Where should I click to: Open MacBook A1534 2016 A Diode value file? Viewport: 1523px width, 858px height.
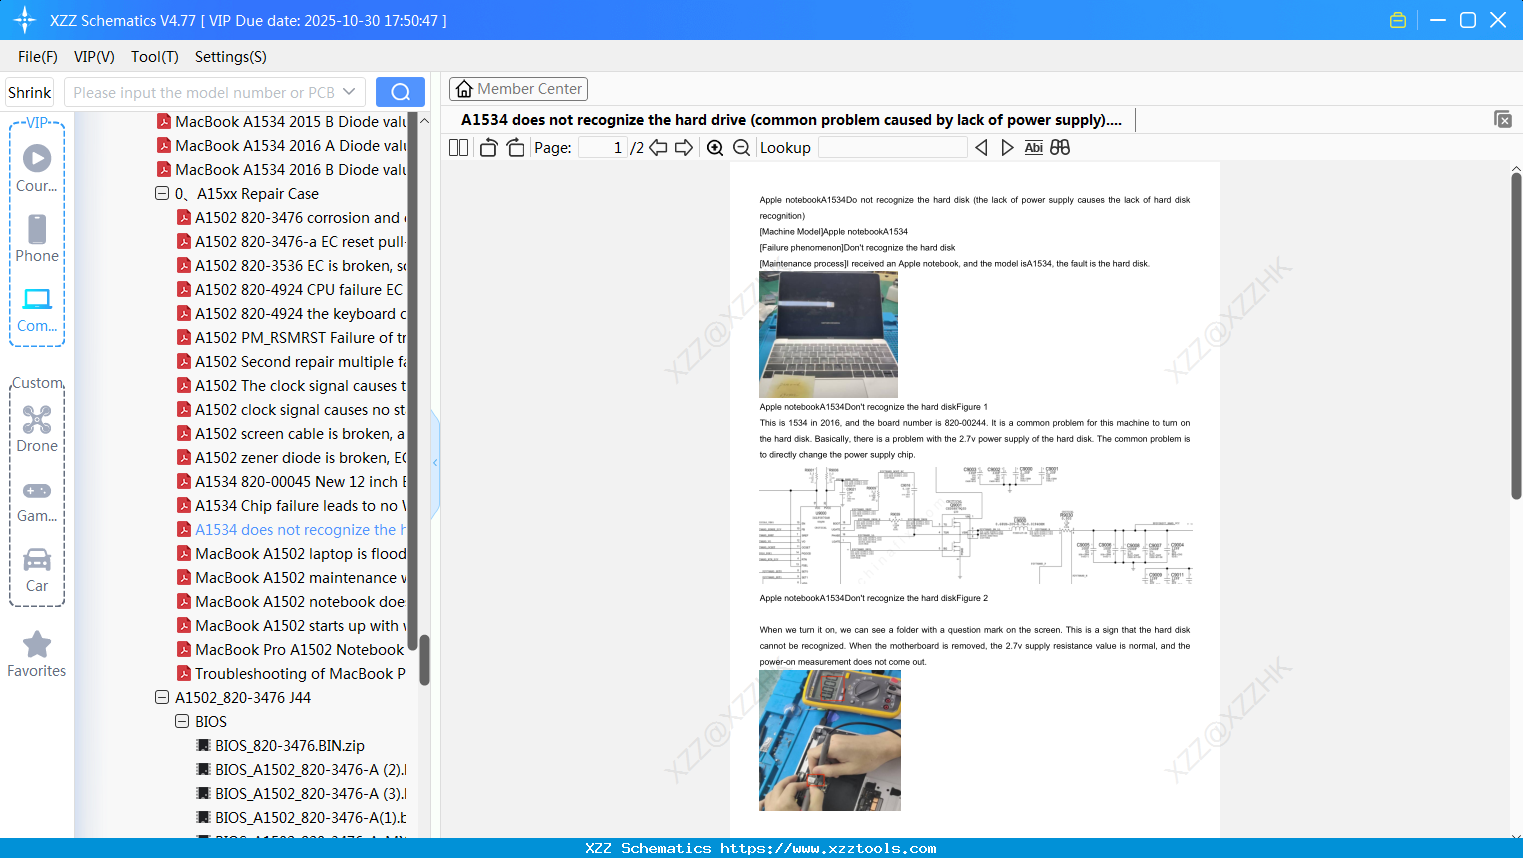(290, 145)
